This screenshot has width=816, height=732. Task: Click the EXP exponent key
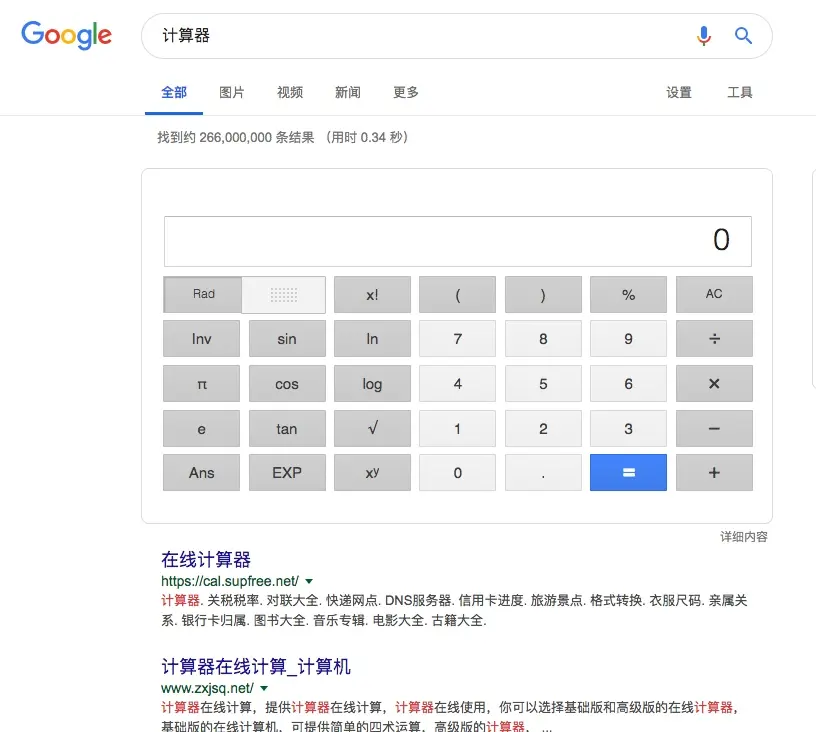click(x=287, y=472)
